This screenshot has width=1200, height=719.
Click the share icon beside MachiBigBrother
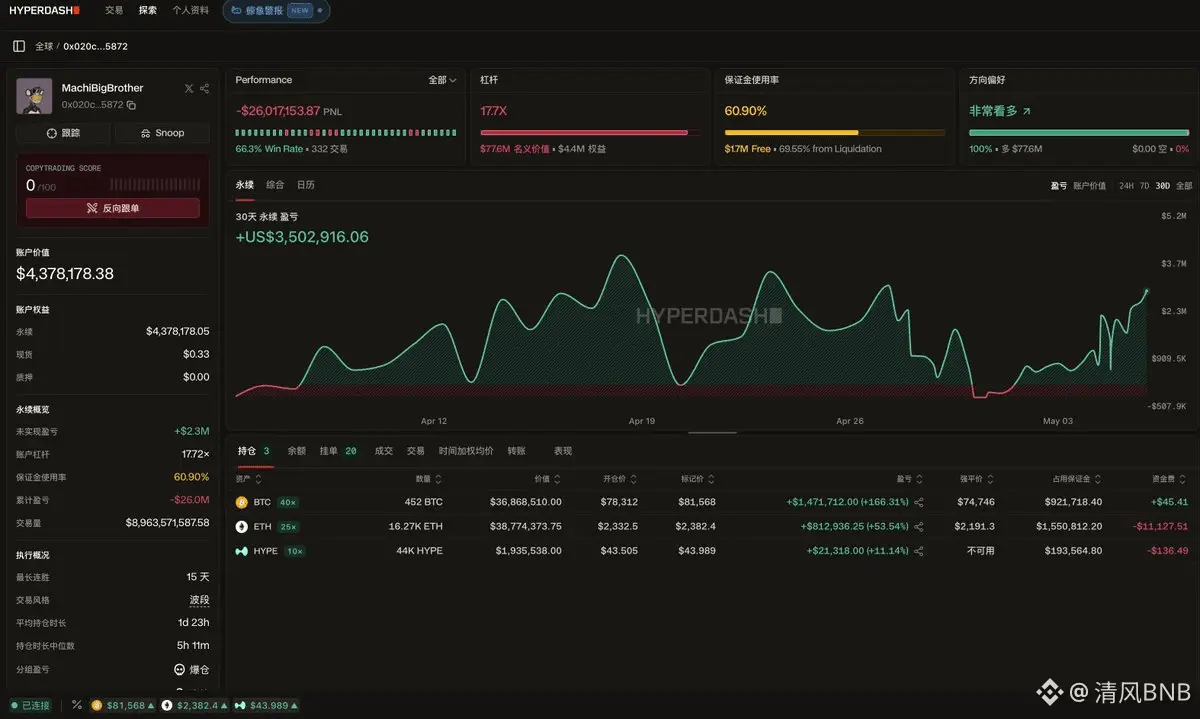click(x=204, y=88)
